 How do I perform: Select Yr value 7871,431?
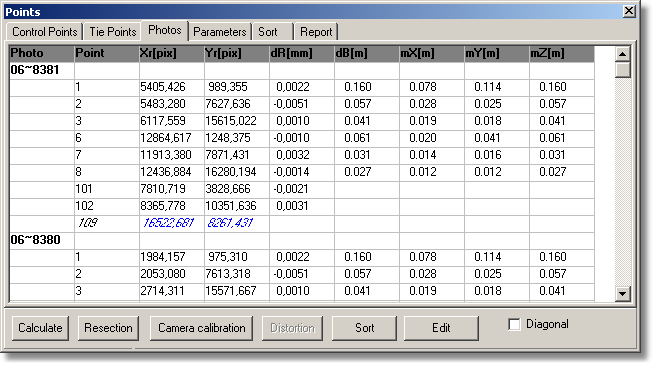click(x=227, y=155)
